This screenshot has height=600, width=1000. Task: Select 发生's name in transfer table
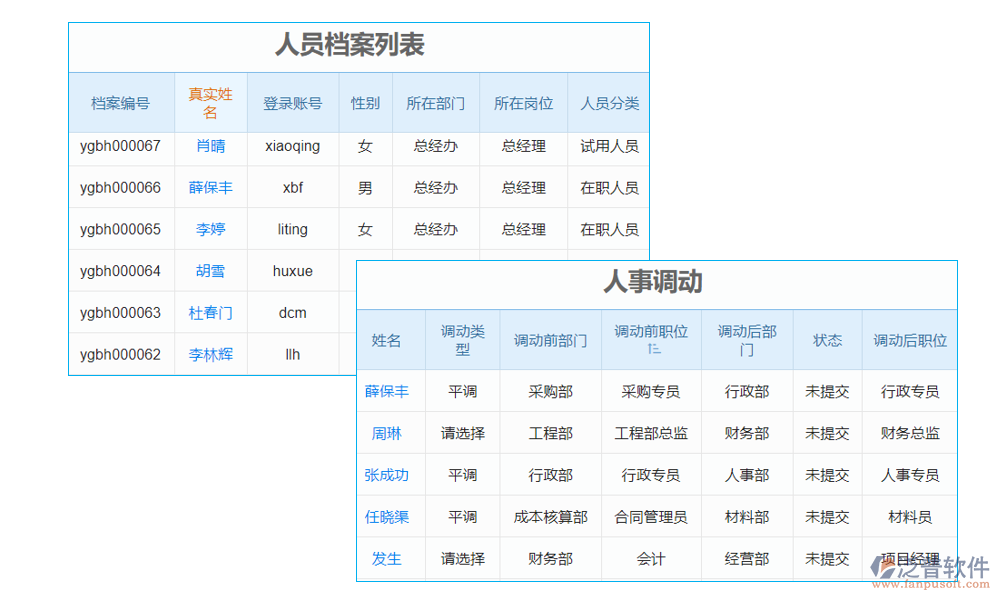point(388,559)
